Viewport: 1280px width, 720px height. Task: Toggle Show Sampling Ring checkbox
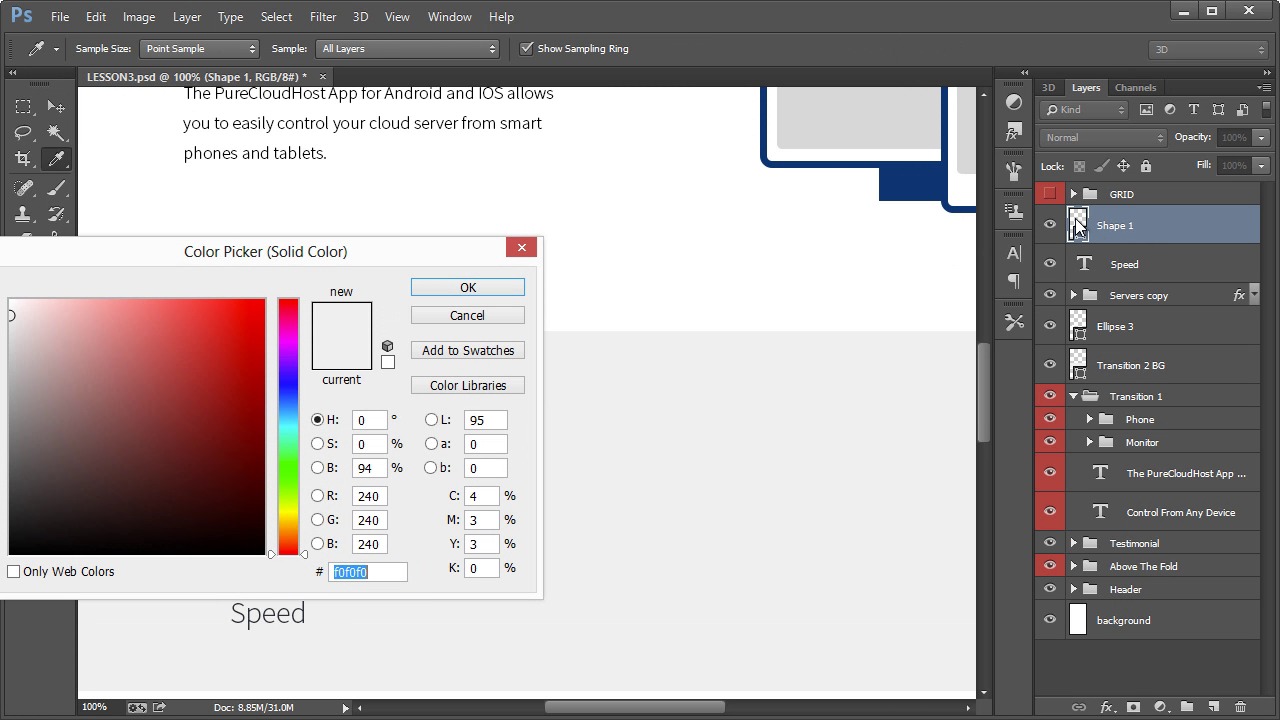(x=527, y=48)
